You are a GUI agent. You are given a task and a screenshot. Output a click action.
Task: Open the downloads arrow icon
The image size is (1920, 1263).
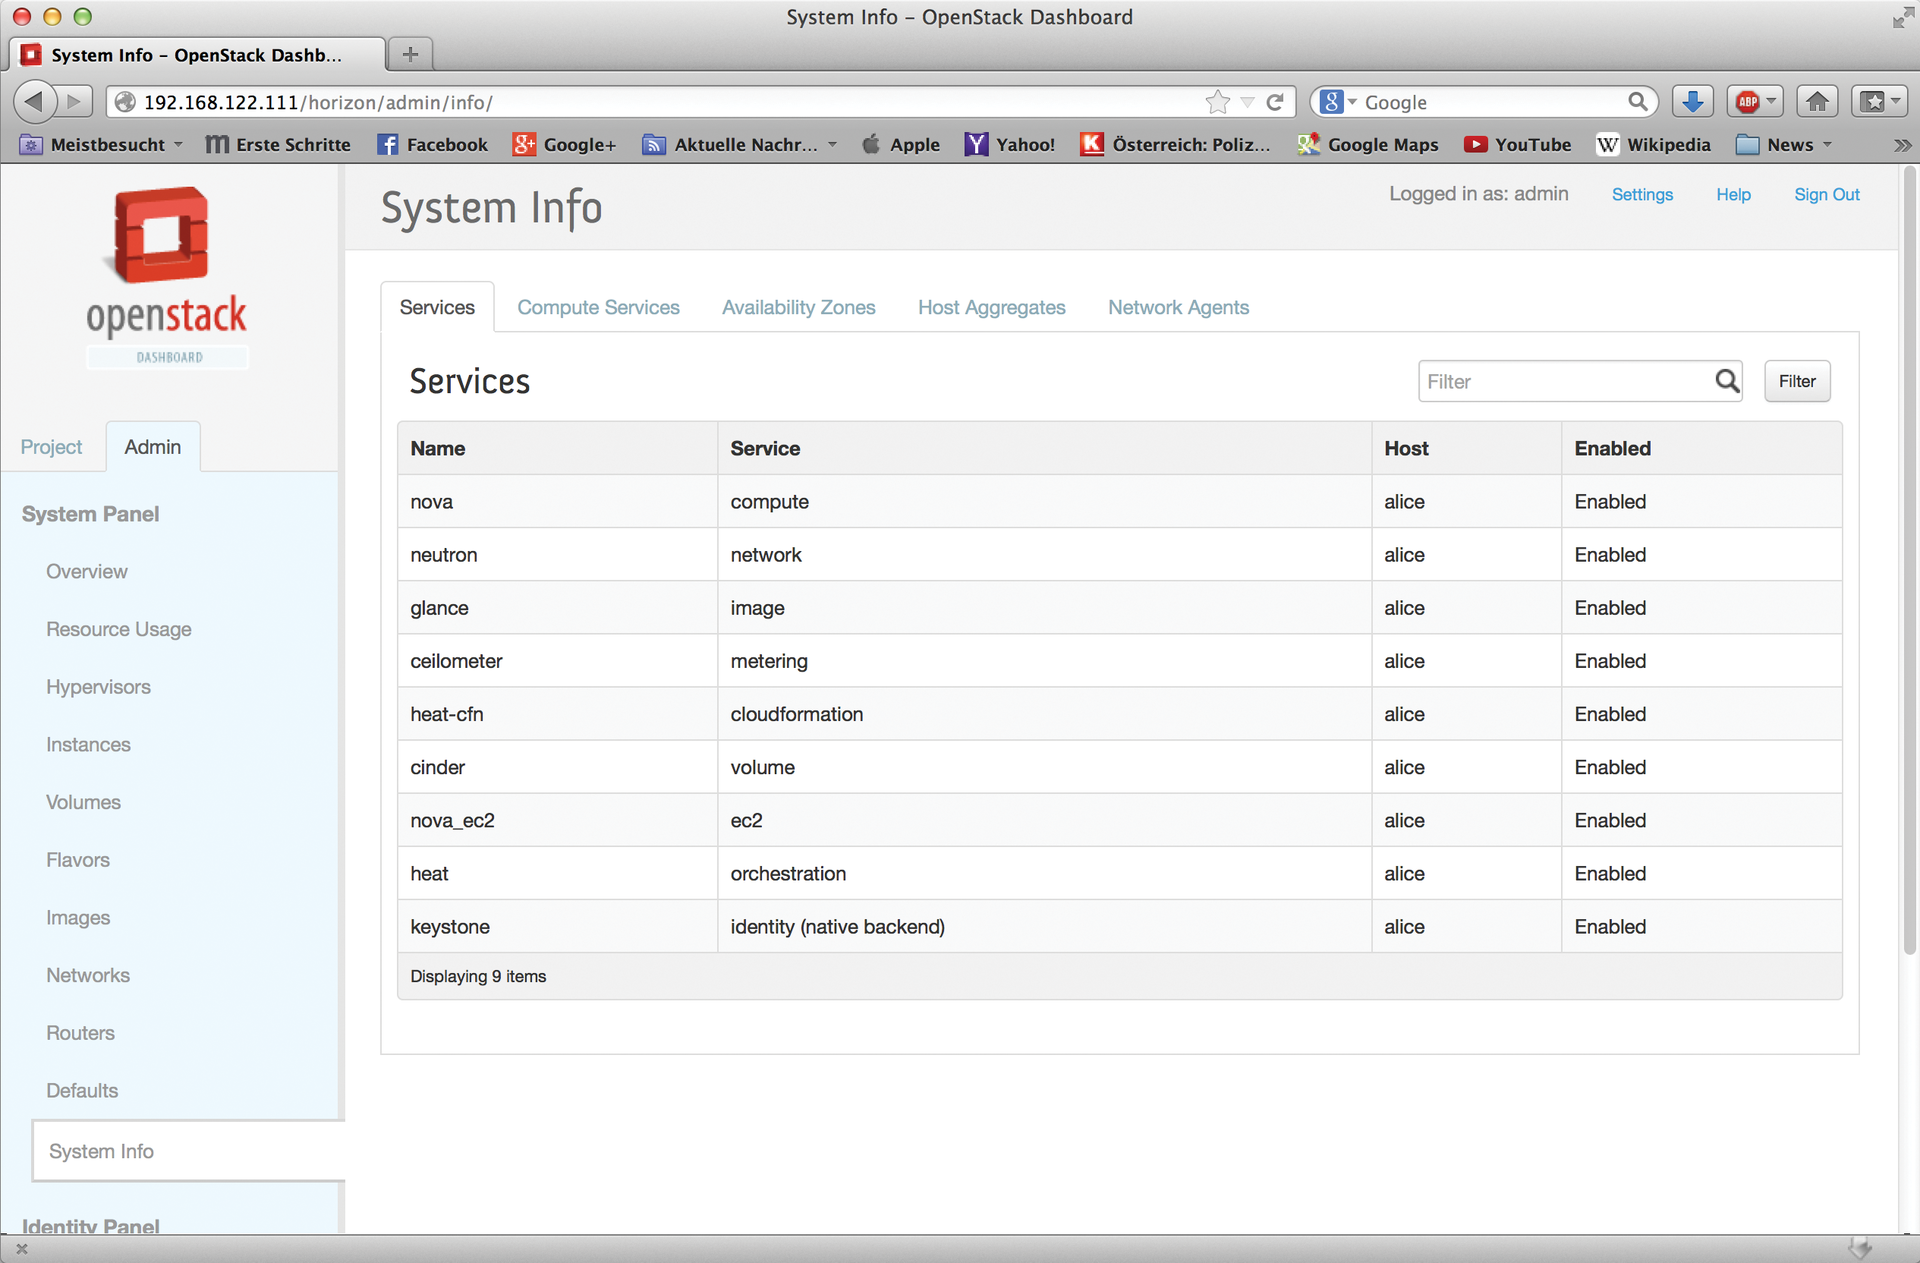click(x=1692, y=102)
